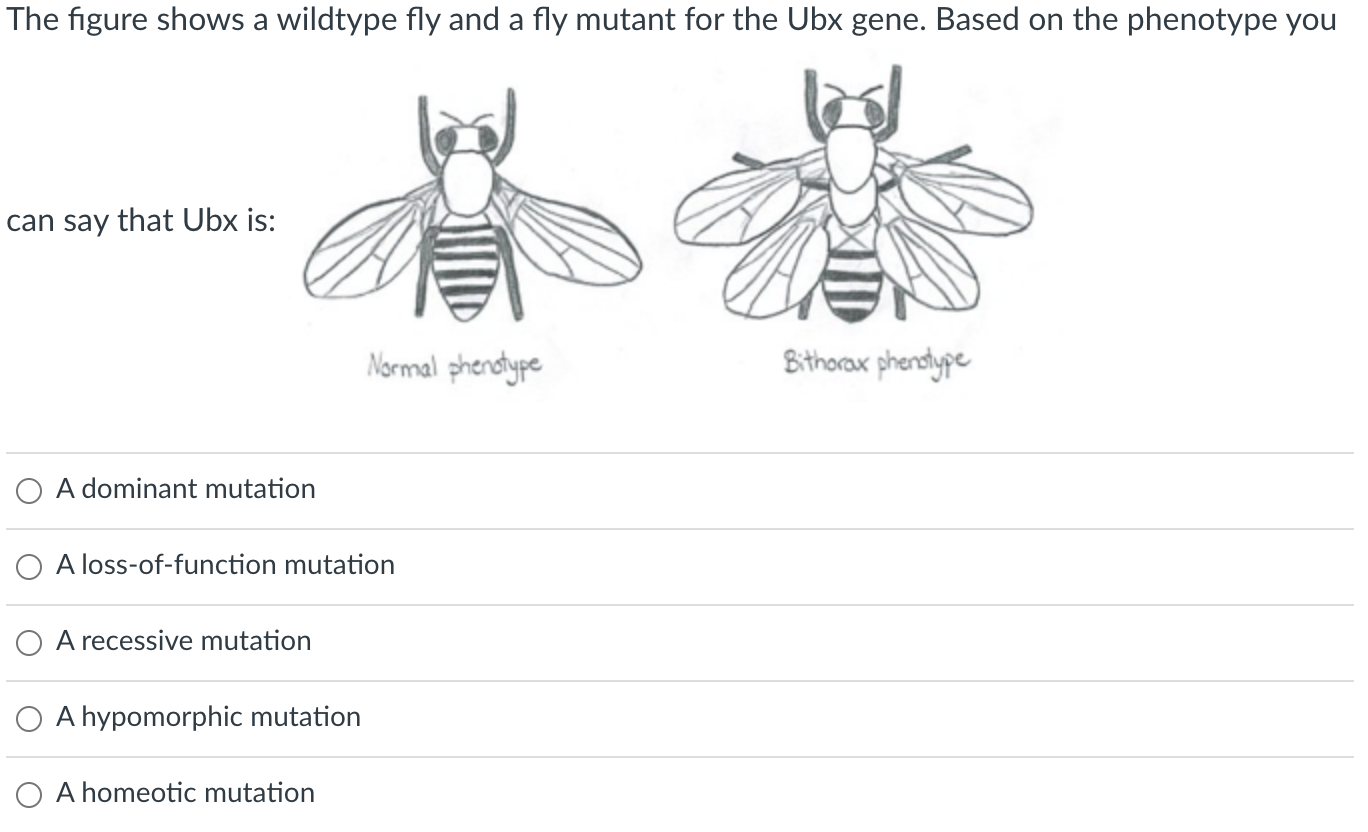The width and height of the screenshot is (1368, 832).
Task: Click the 'can say that Ubx is:' text
Action: click(x=140, y=221)
